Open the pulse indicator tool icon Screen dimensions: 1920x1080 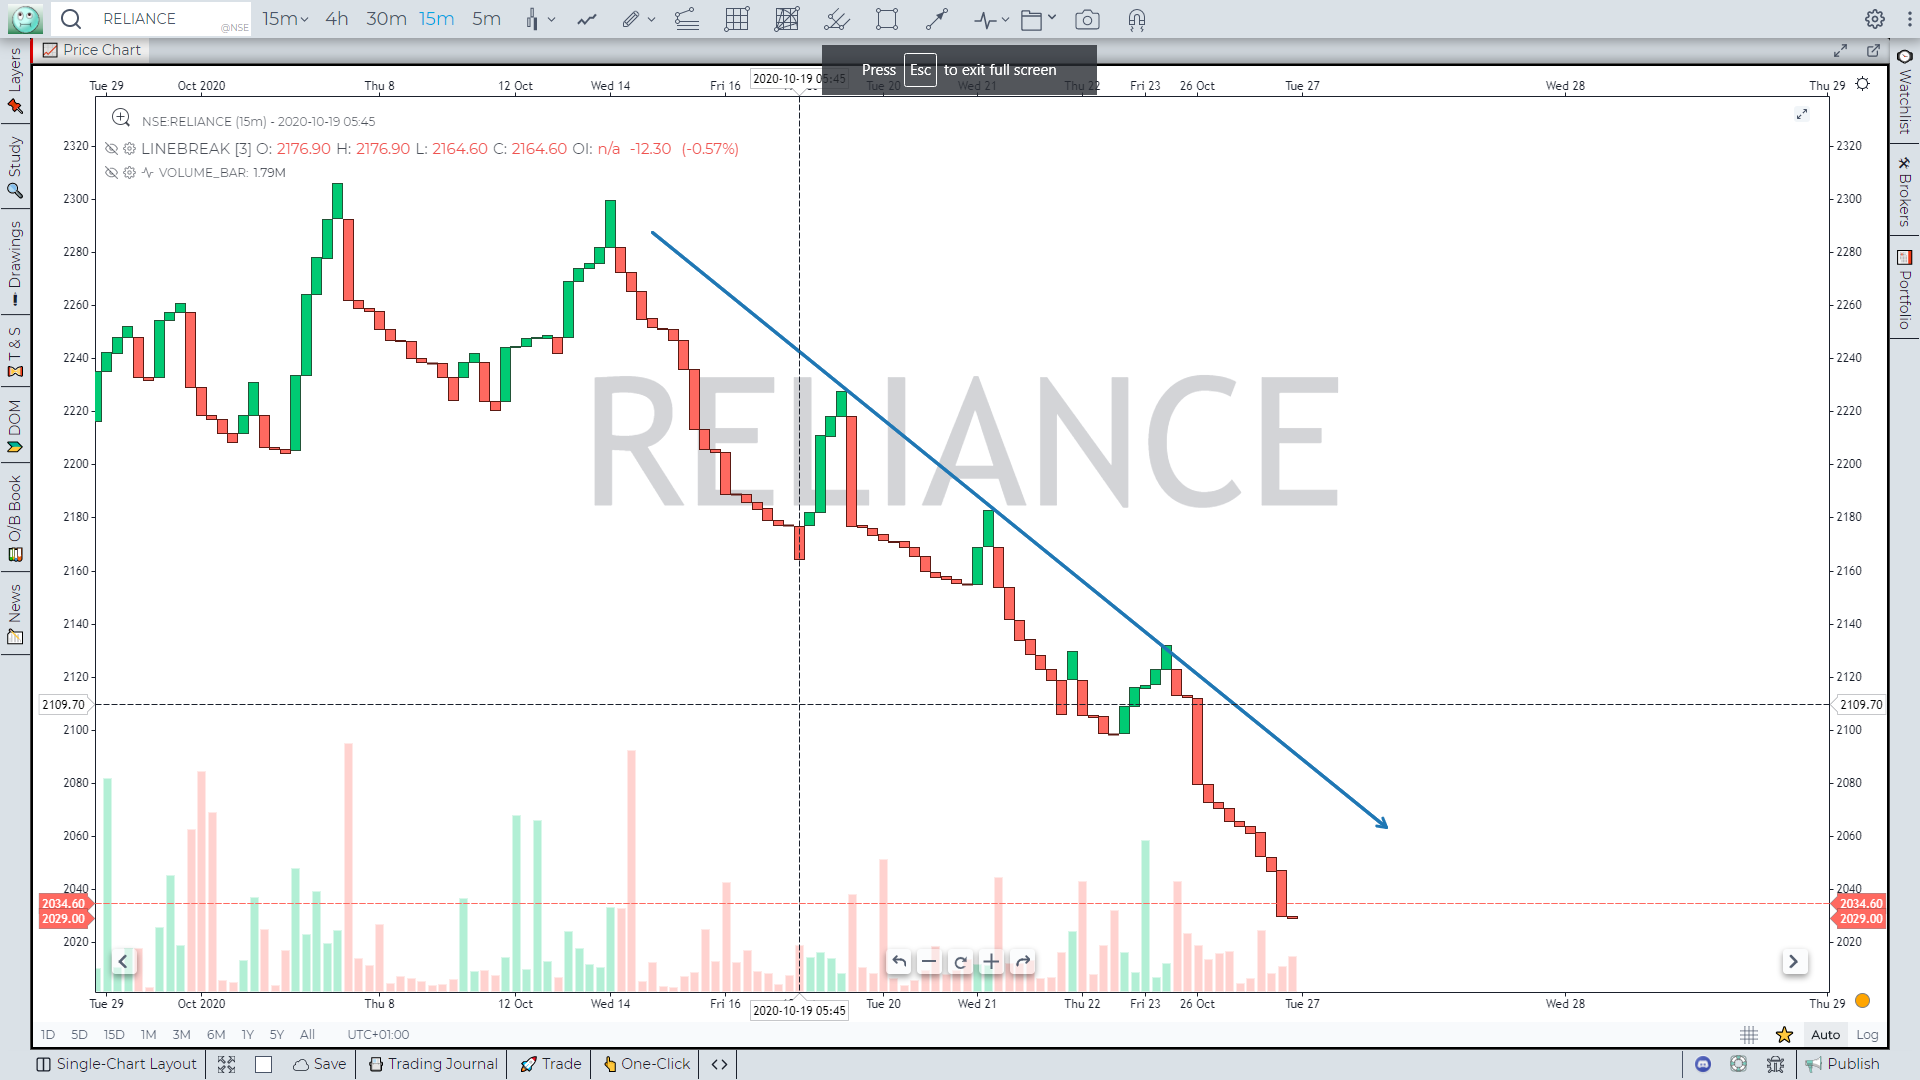coord(986,19)
